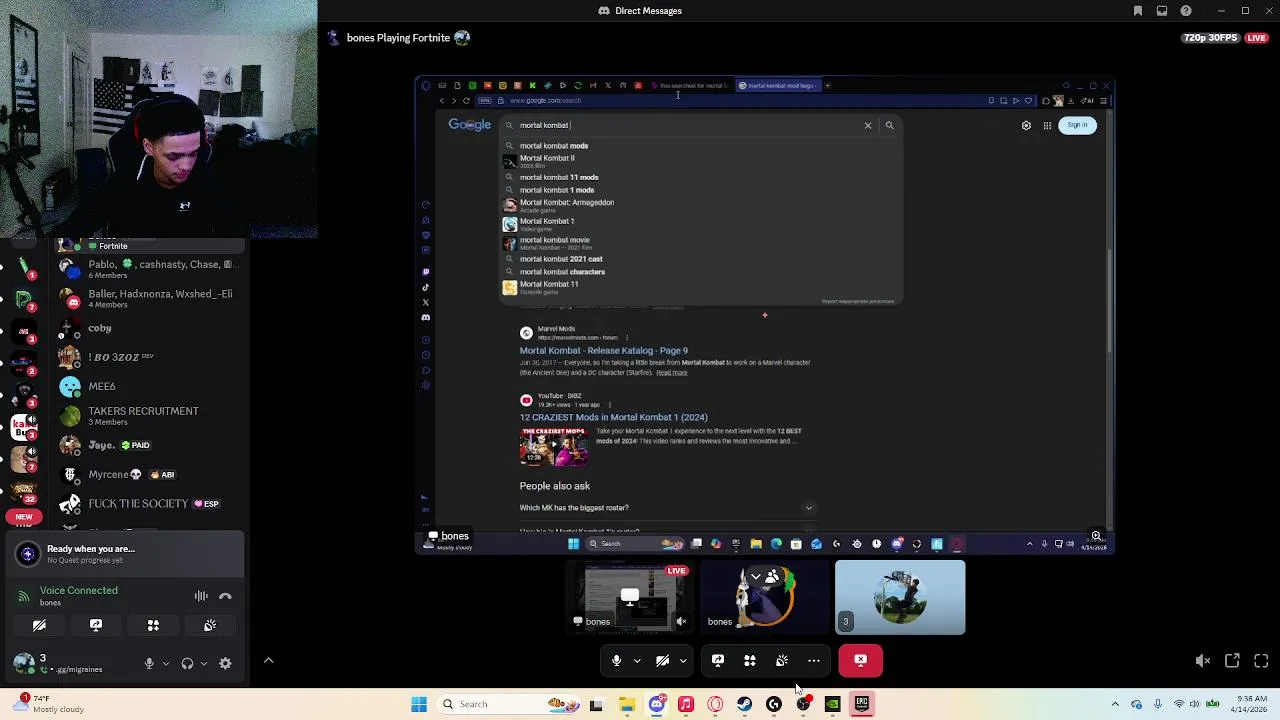Open MEE6 direct message
Viewport: 1280px width, 720px height.
pyautogui.click(x=148, y=386)
